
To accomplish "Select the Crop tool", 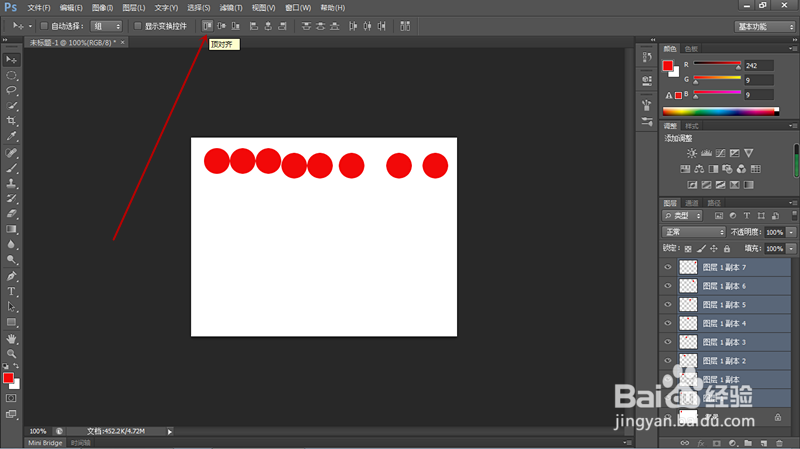I will pyautogui.click(x=11, y=121).
